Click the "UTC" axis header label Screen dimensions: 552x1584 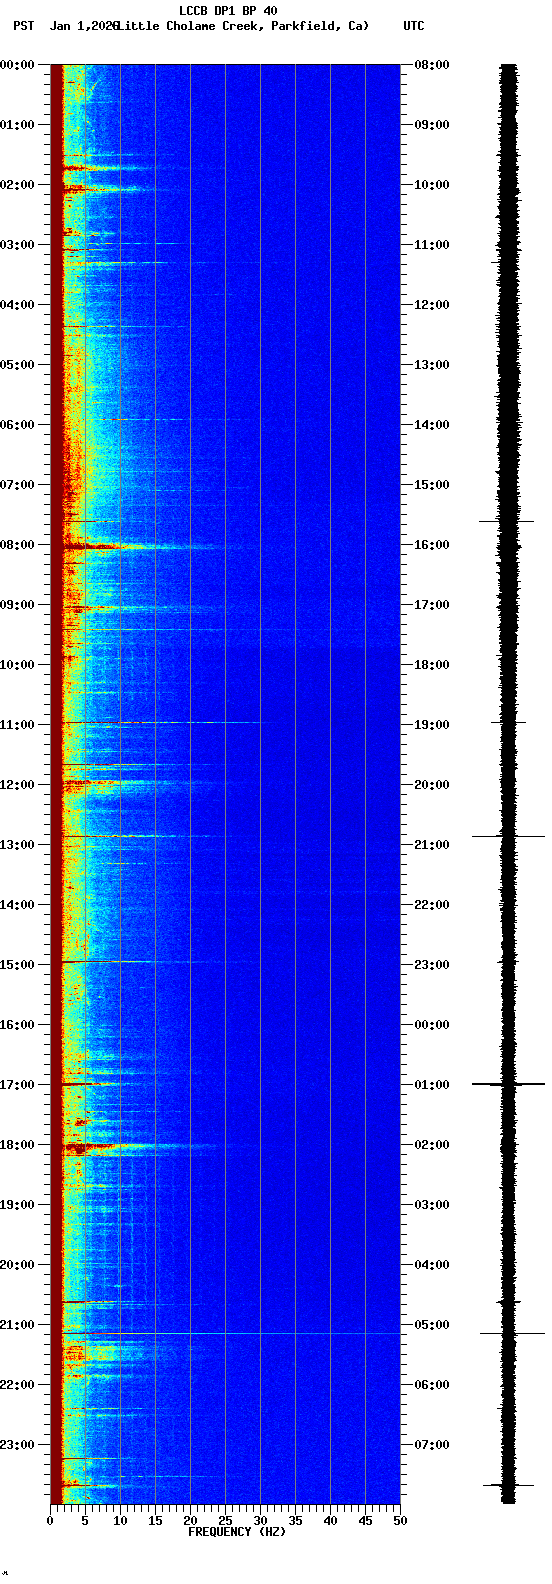414,25
